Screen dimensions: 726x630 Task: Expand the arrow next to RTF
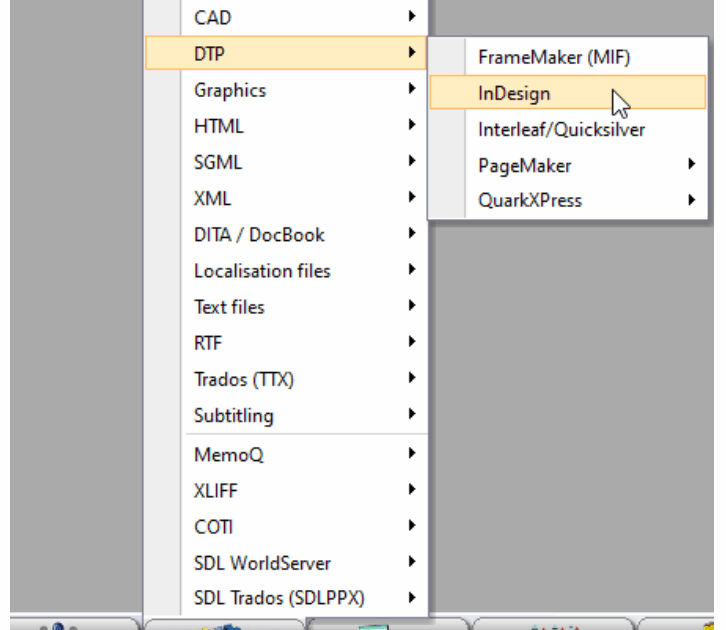(x=412, y=341)
